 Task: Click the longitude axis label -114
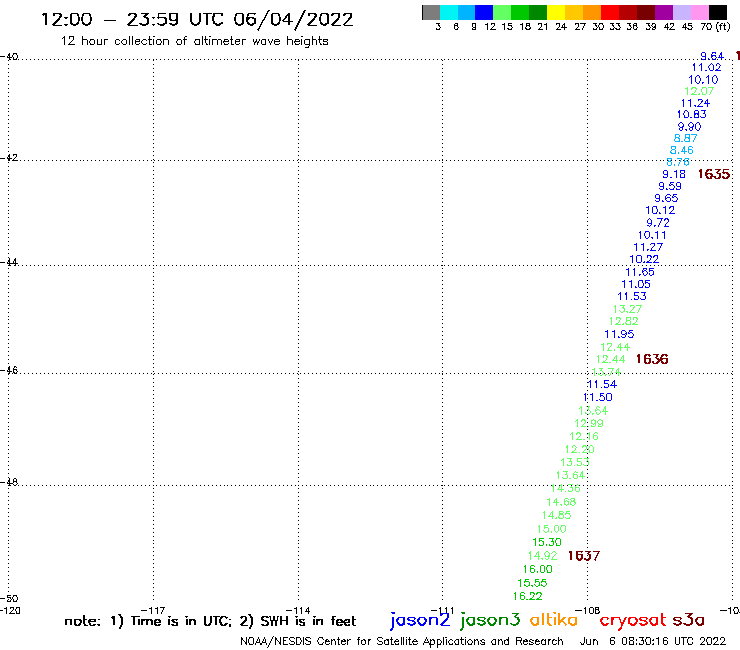click(298, 611)
